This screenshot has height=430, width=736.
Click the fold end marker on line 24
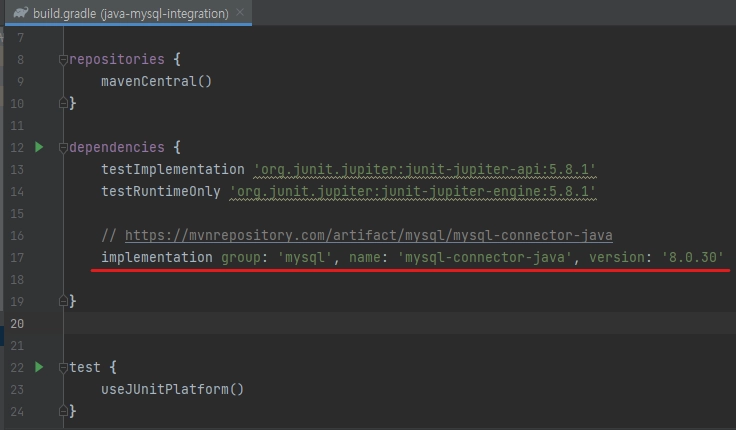63,411
